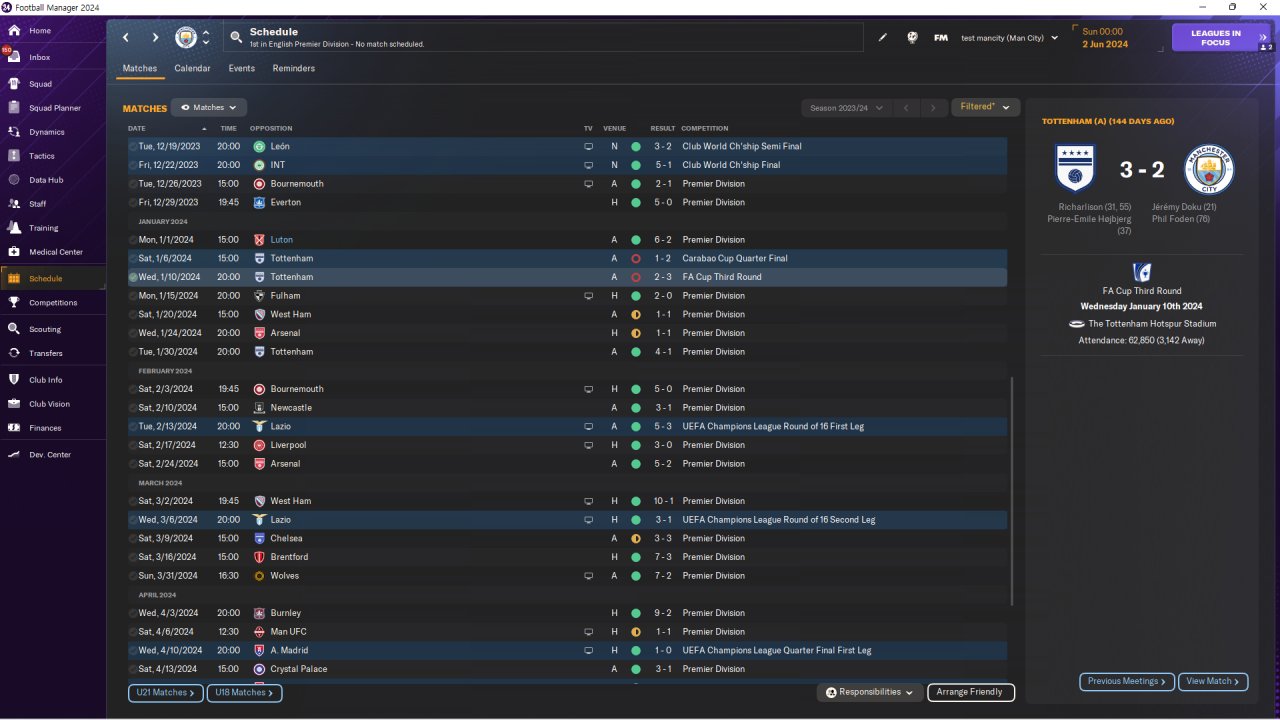Viewport: 1280px width, 720px height.
Task: Toggle the reminder circle for Fulham match
Action: pos(134,296)
